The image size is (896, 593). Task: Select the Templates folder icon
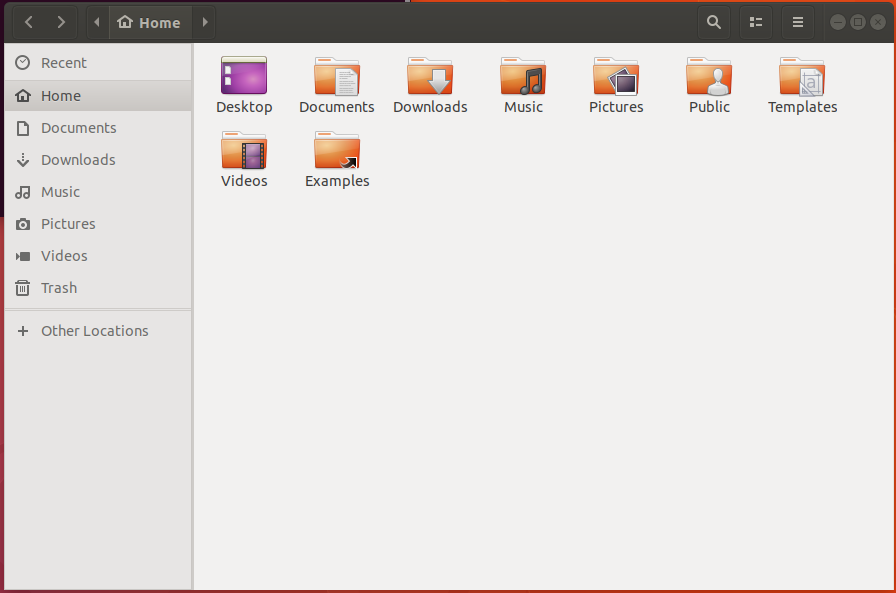pos(802,75)
